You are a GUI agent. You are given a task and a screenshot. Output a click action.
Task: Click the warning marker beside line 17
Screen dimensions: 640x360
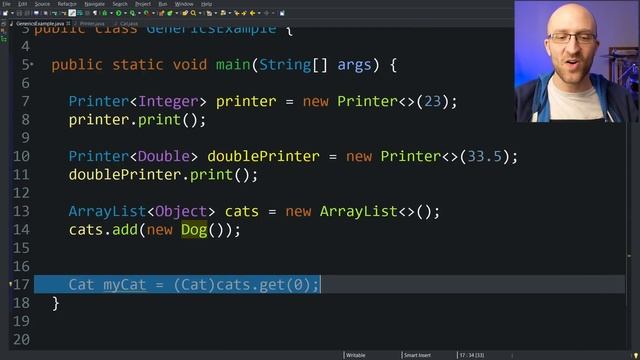click(x=11, y=284)
